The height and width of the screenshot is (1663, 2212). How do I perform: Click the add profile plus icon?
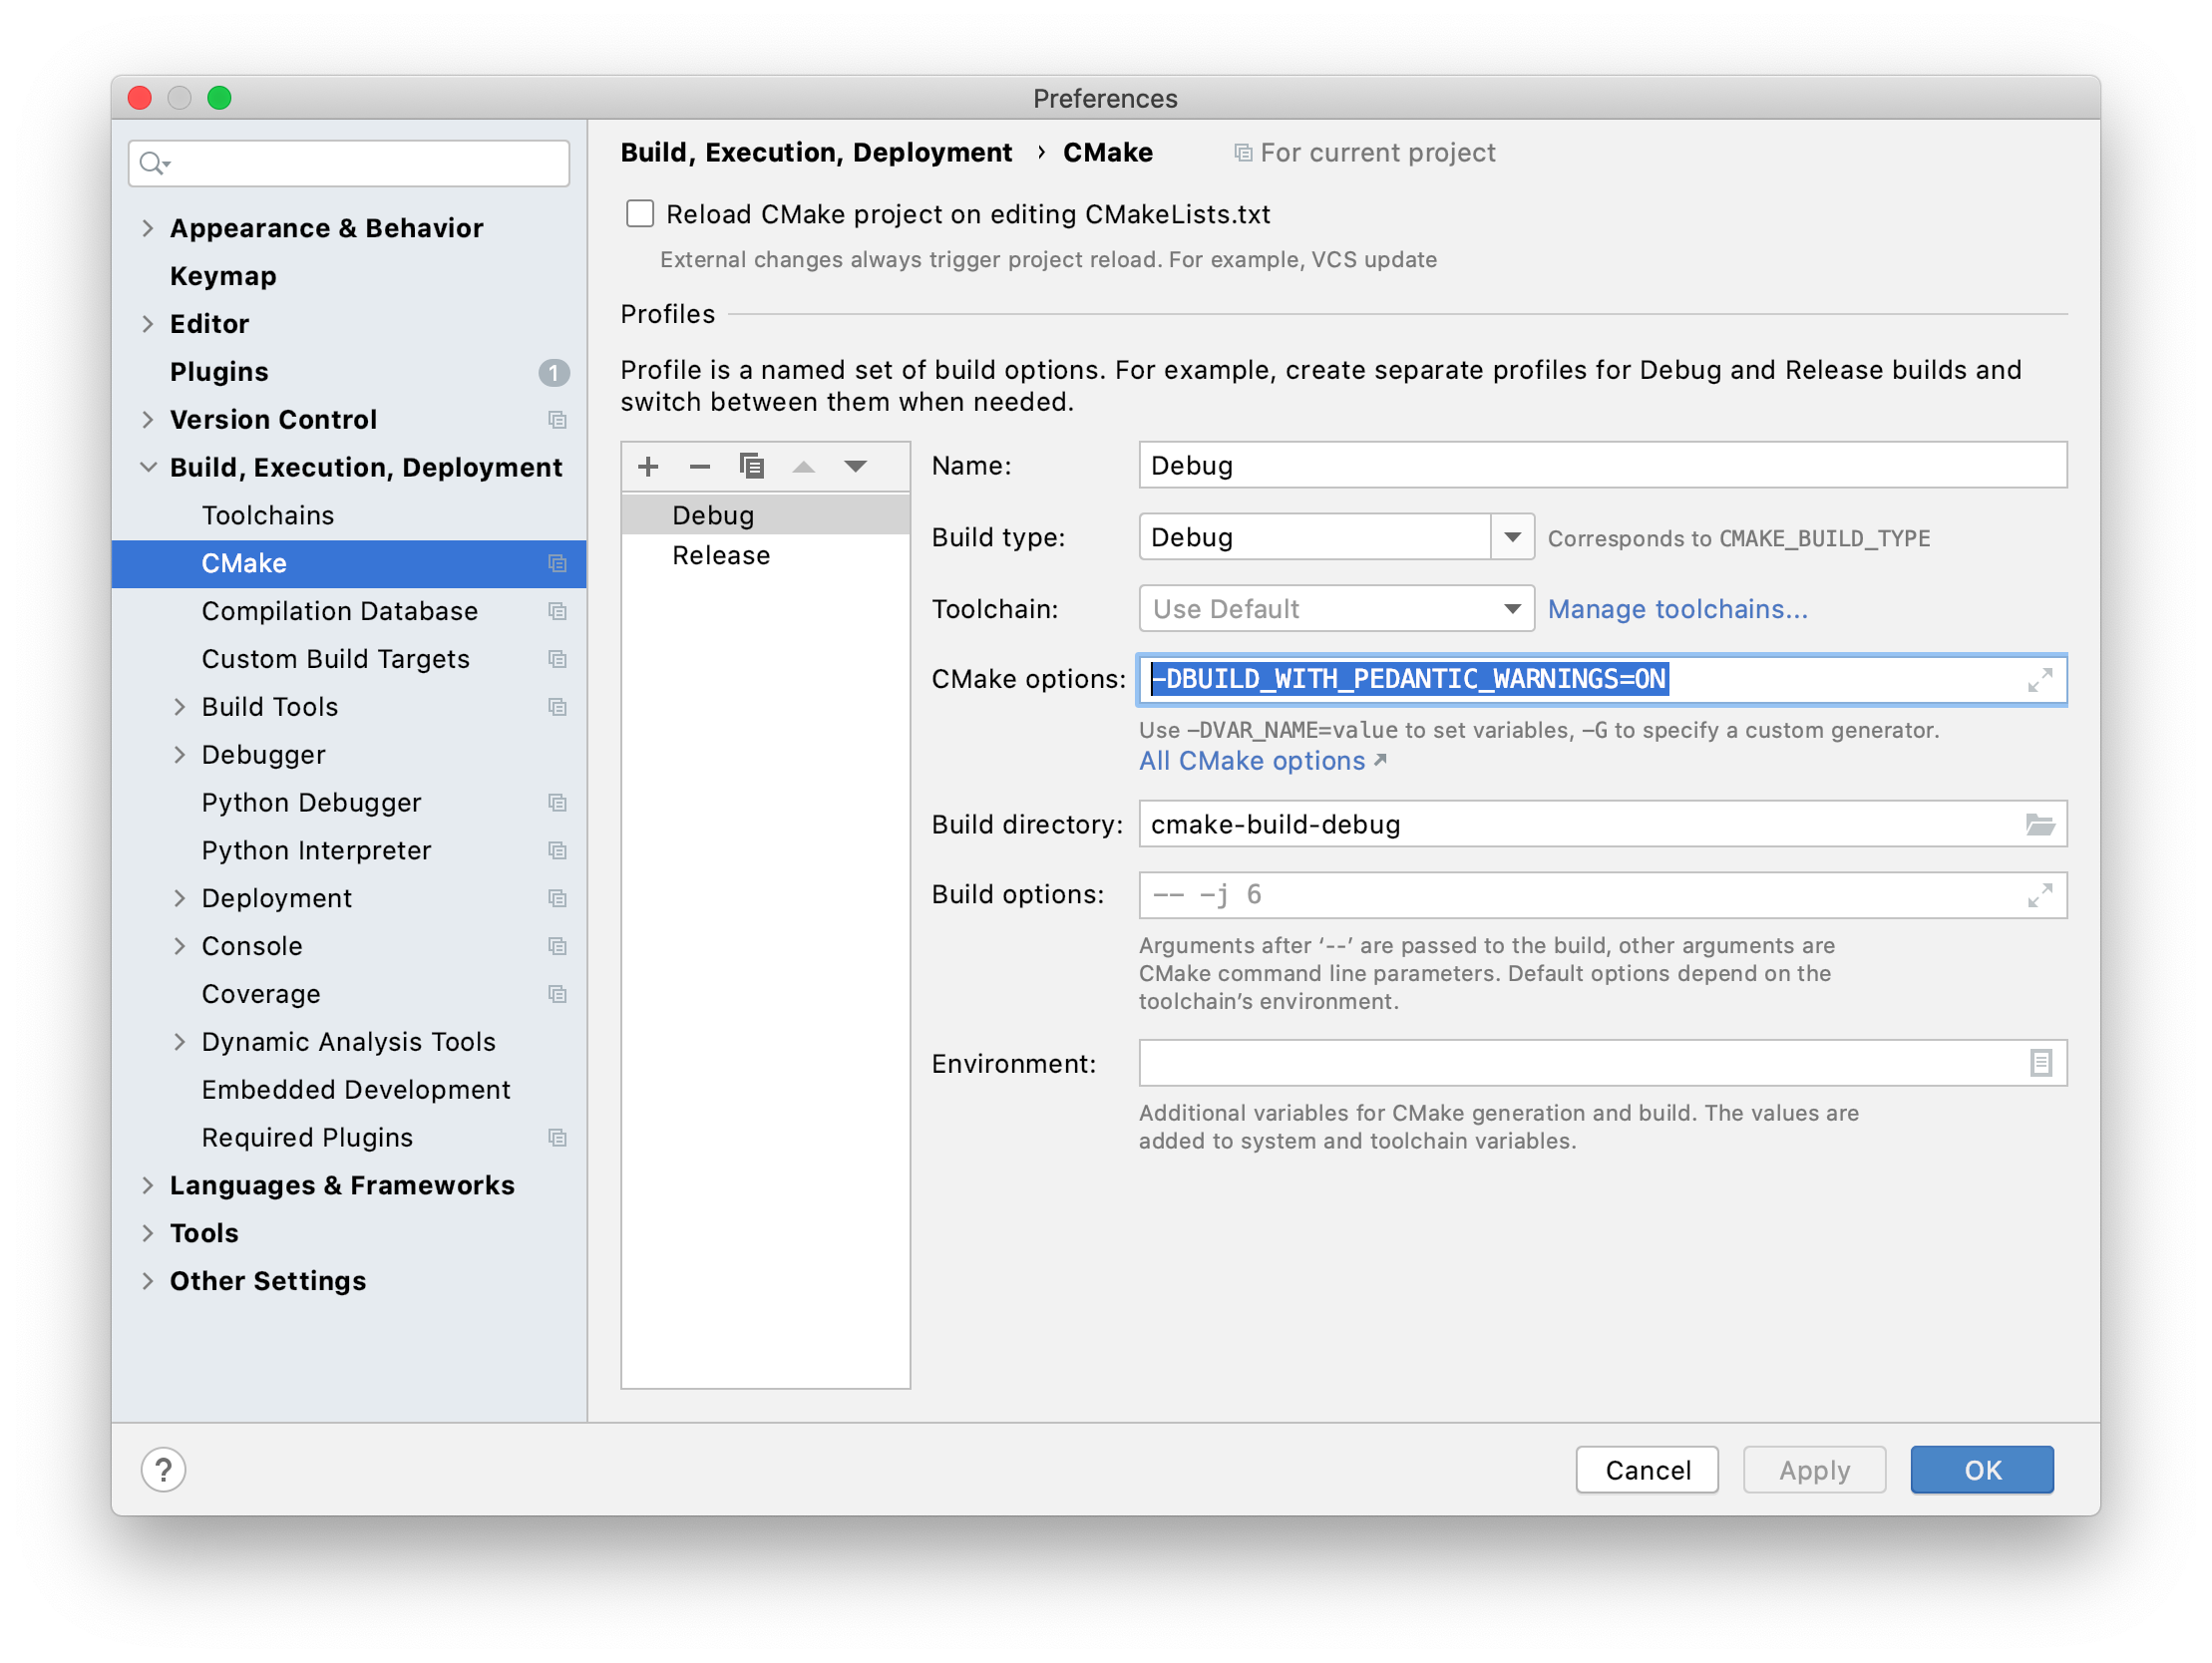click(x=648, y=466)
